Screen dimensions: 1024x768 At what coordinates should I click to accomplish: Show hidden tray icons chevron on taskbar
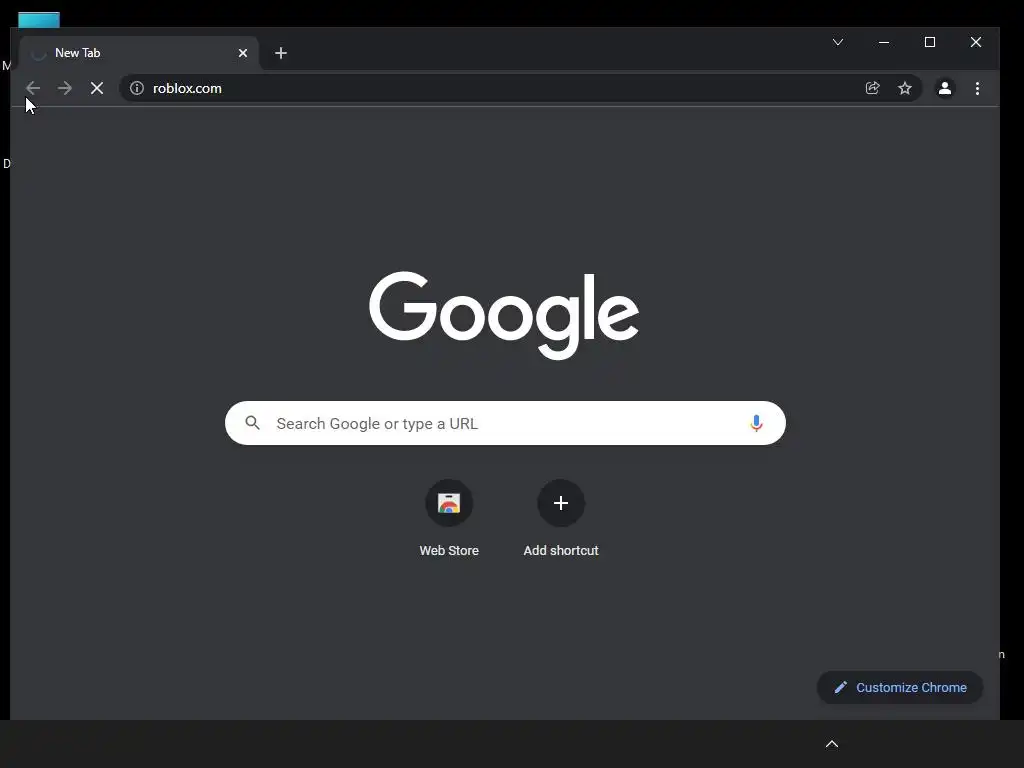[x=832, y=744]
